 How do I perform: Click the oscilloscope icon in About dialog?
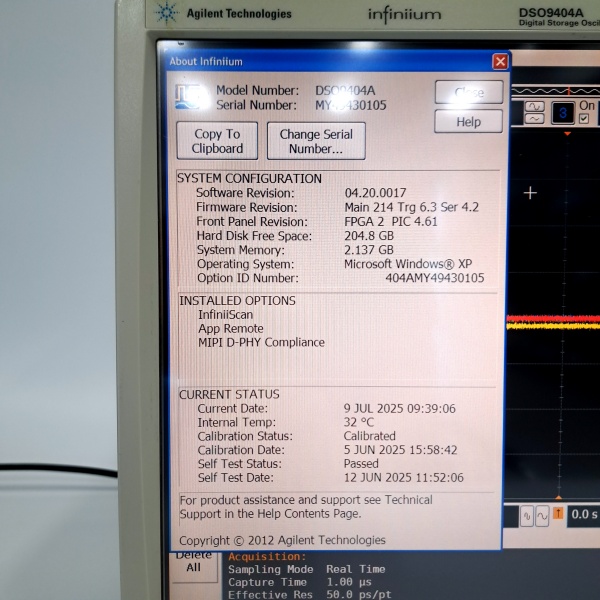(191, 97)
